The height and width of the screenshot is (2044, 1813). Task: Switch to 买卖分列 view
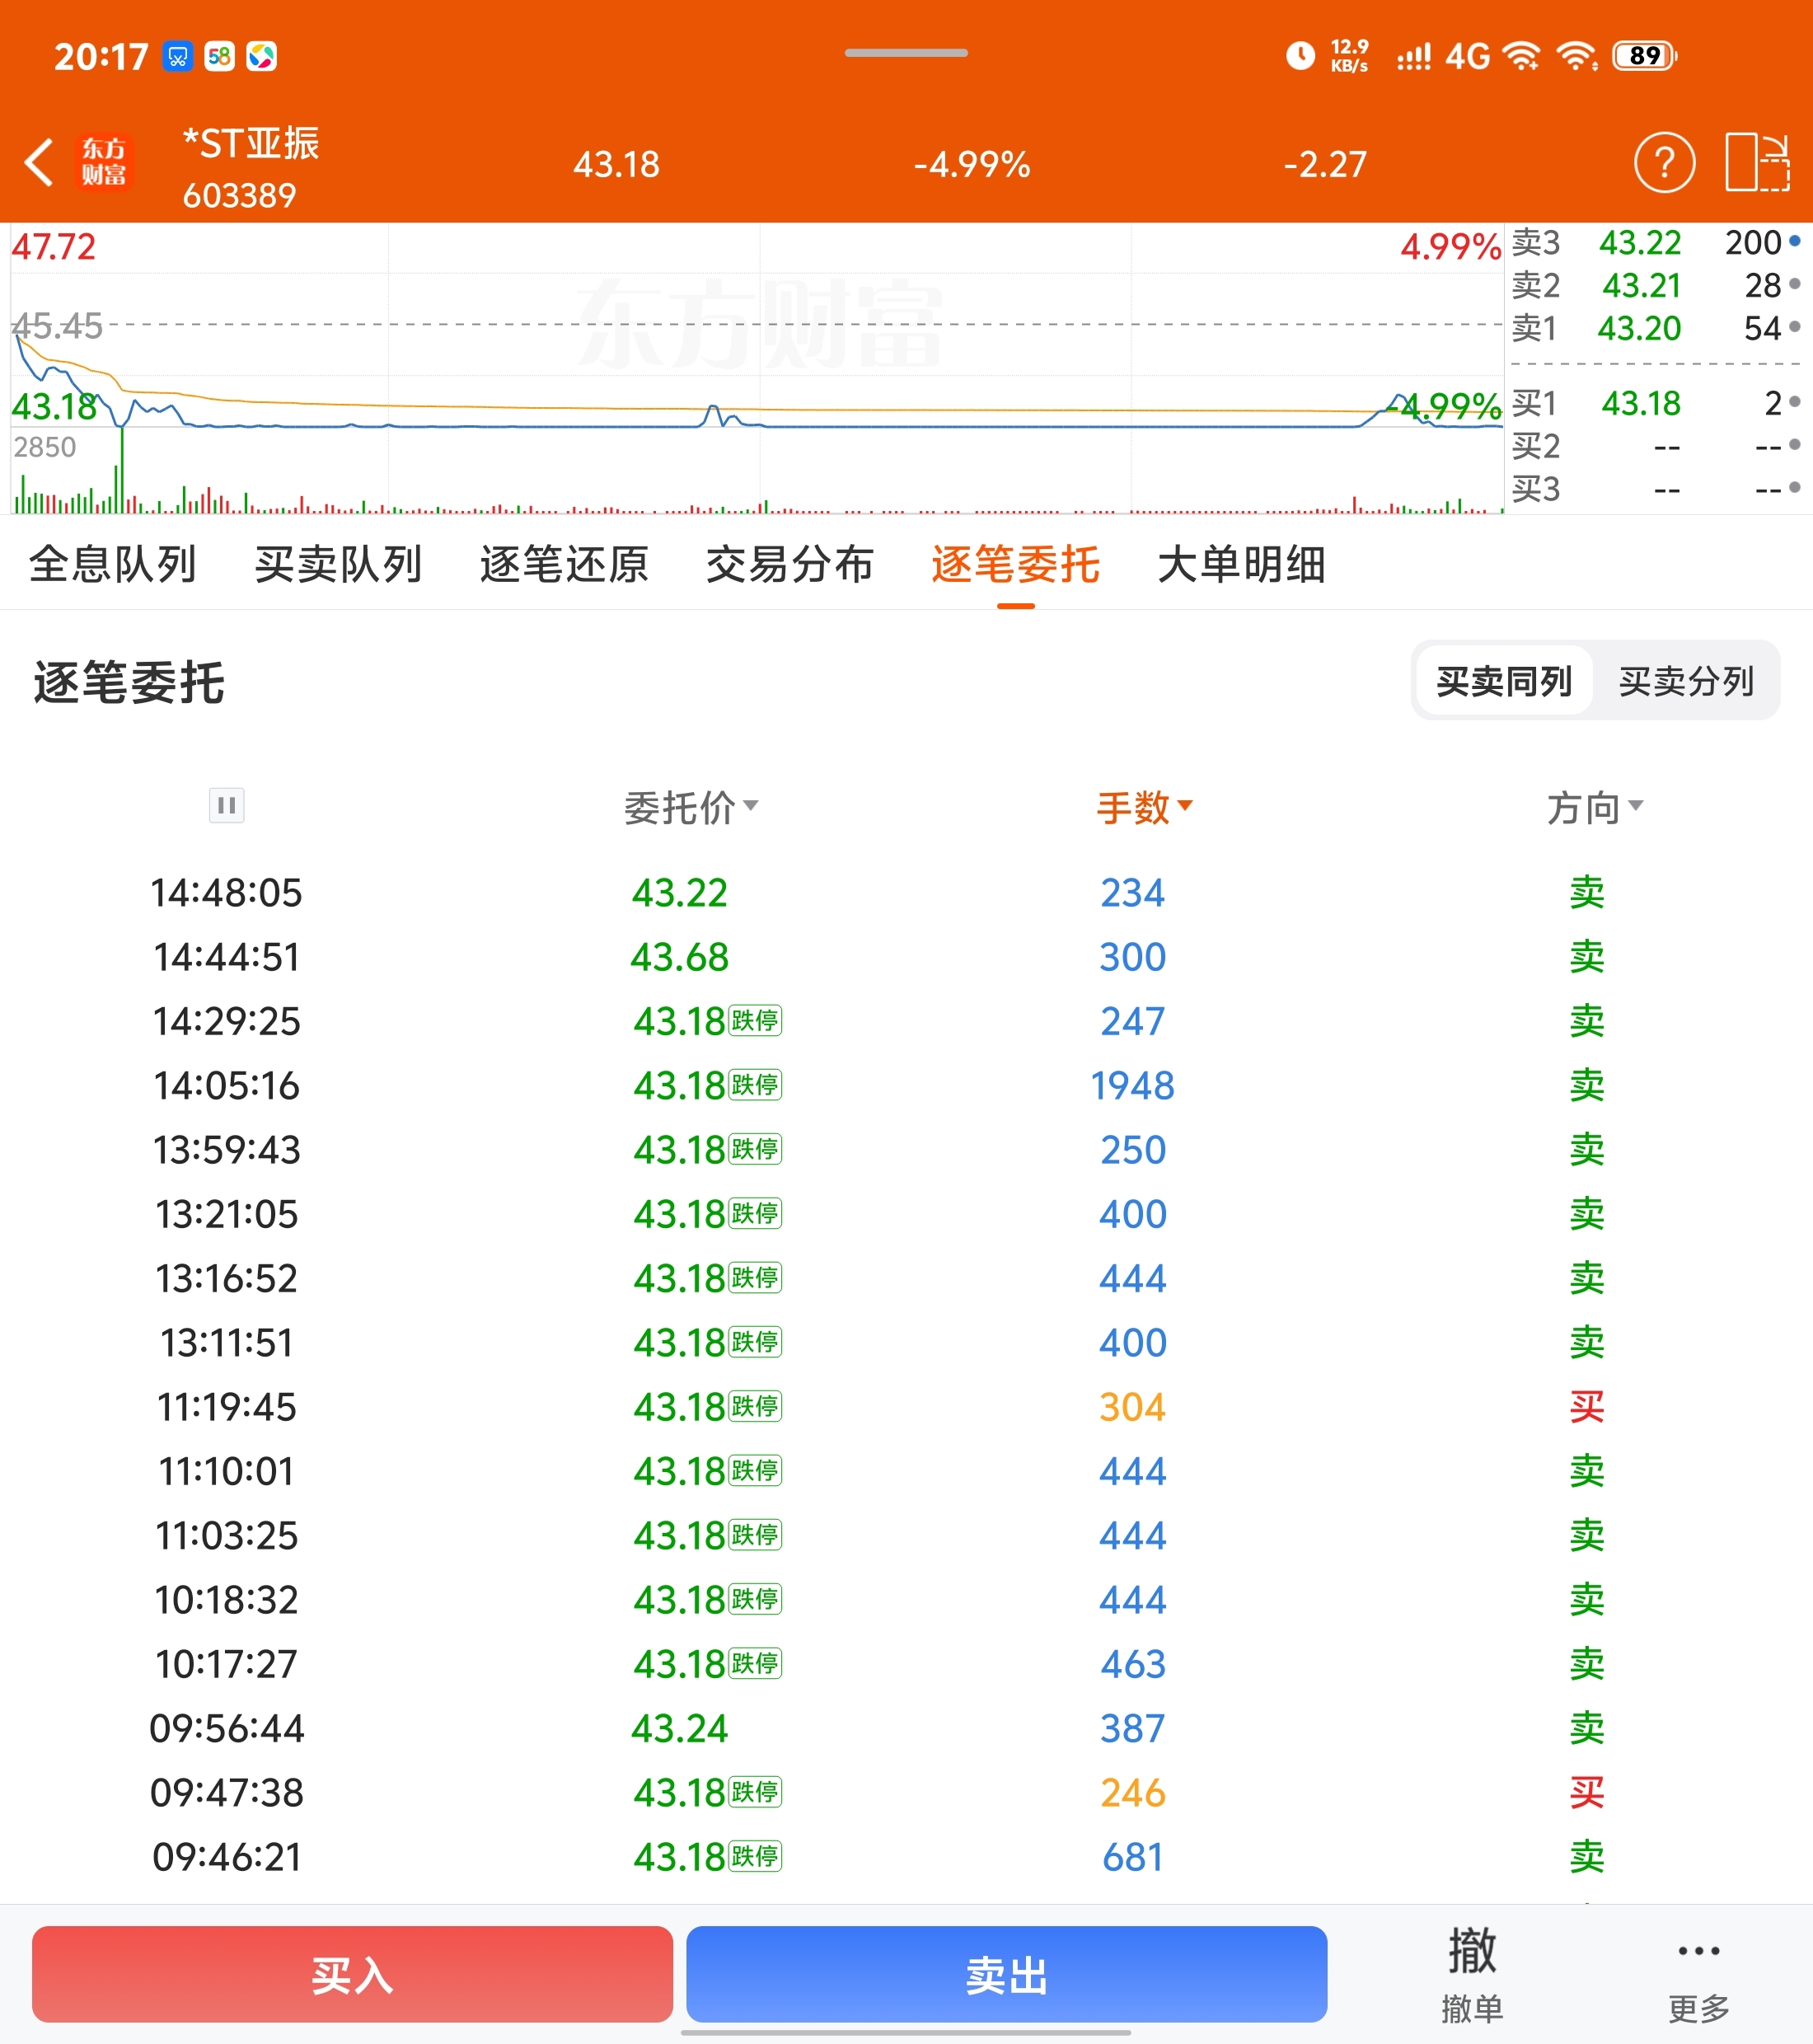(x=1686, y=682)
